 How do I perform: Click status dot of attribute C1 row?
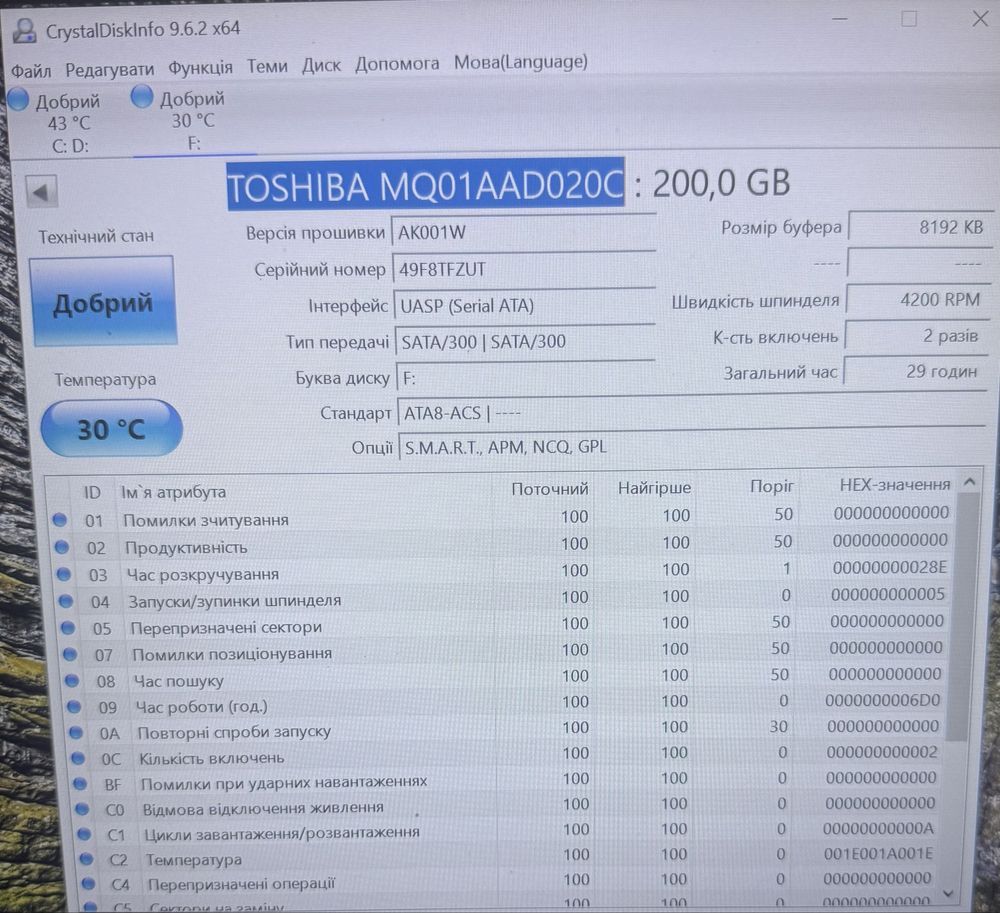(84, 834)
